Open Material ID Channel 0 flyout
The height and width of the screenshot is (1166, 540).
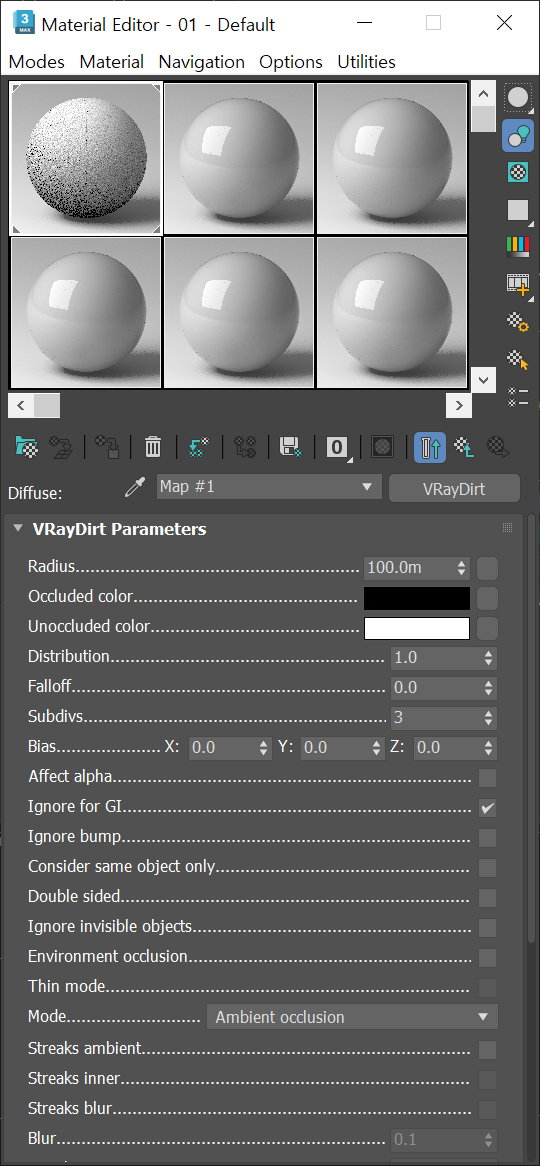(338, 447)
